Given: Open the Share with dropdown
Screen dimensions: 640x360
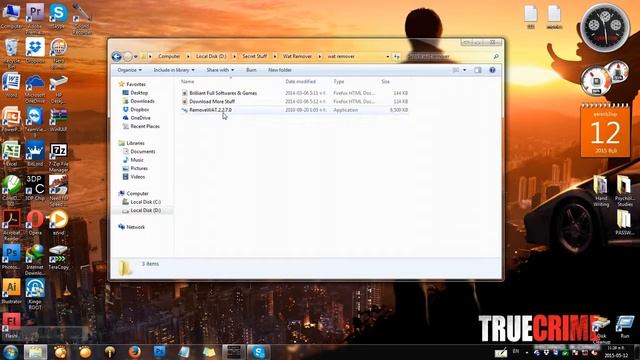Looking at the screenshot, I should point(220,70).
